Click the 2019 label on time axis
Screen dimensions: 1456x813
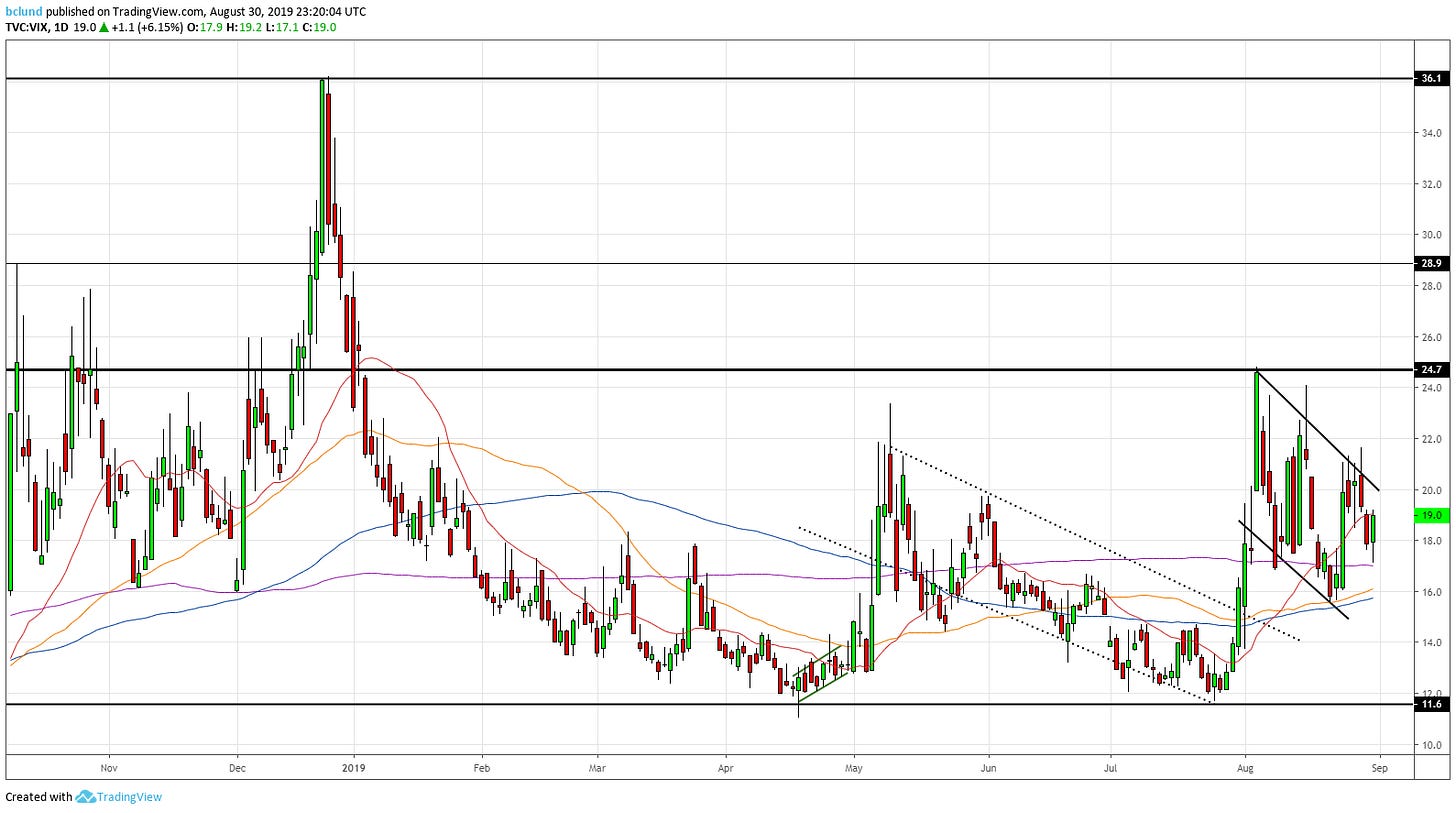pyautogui.click(x=353, y=769)
